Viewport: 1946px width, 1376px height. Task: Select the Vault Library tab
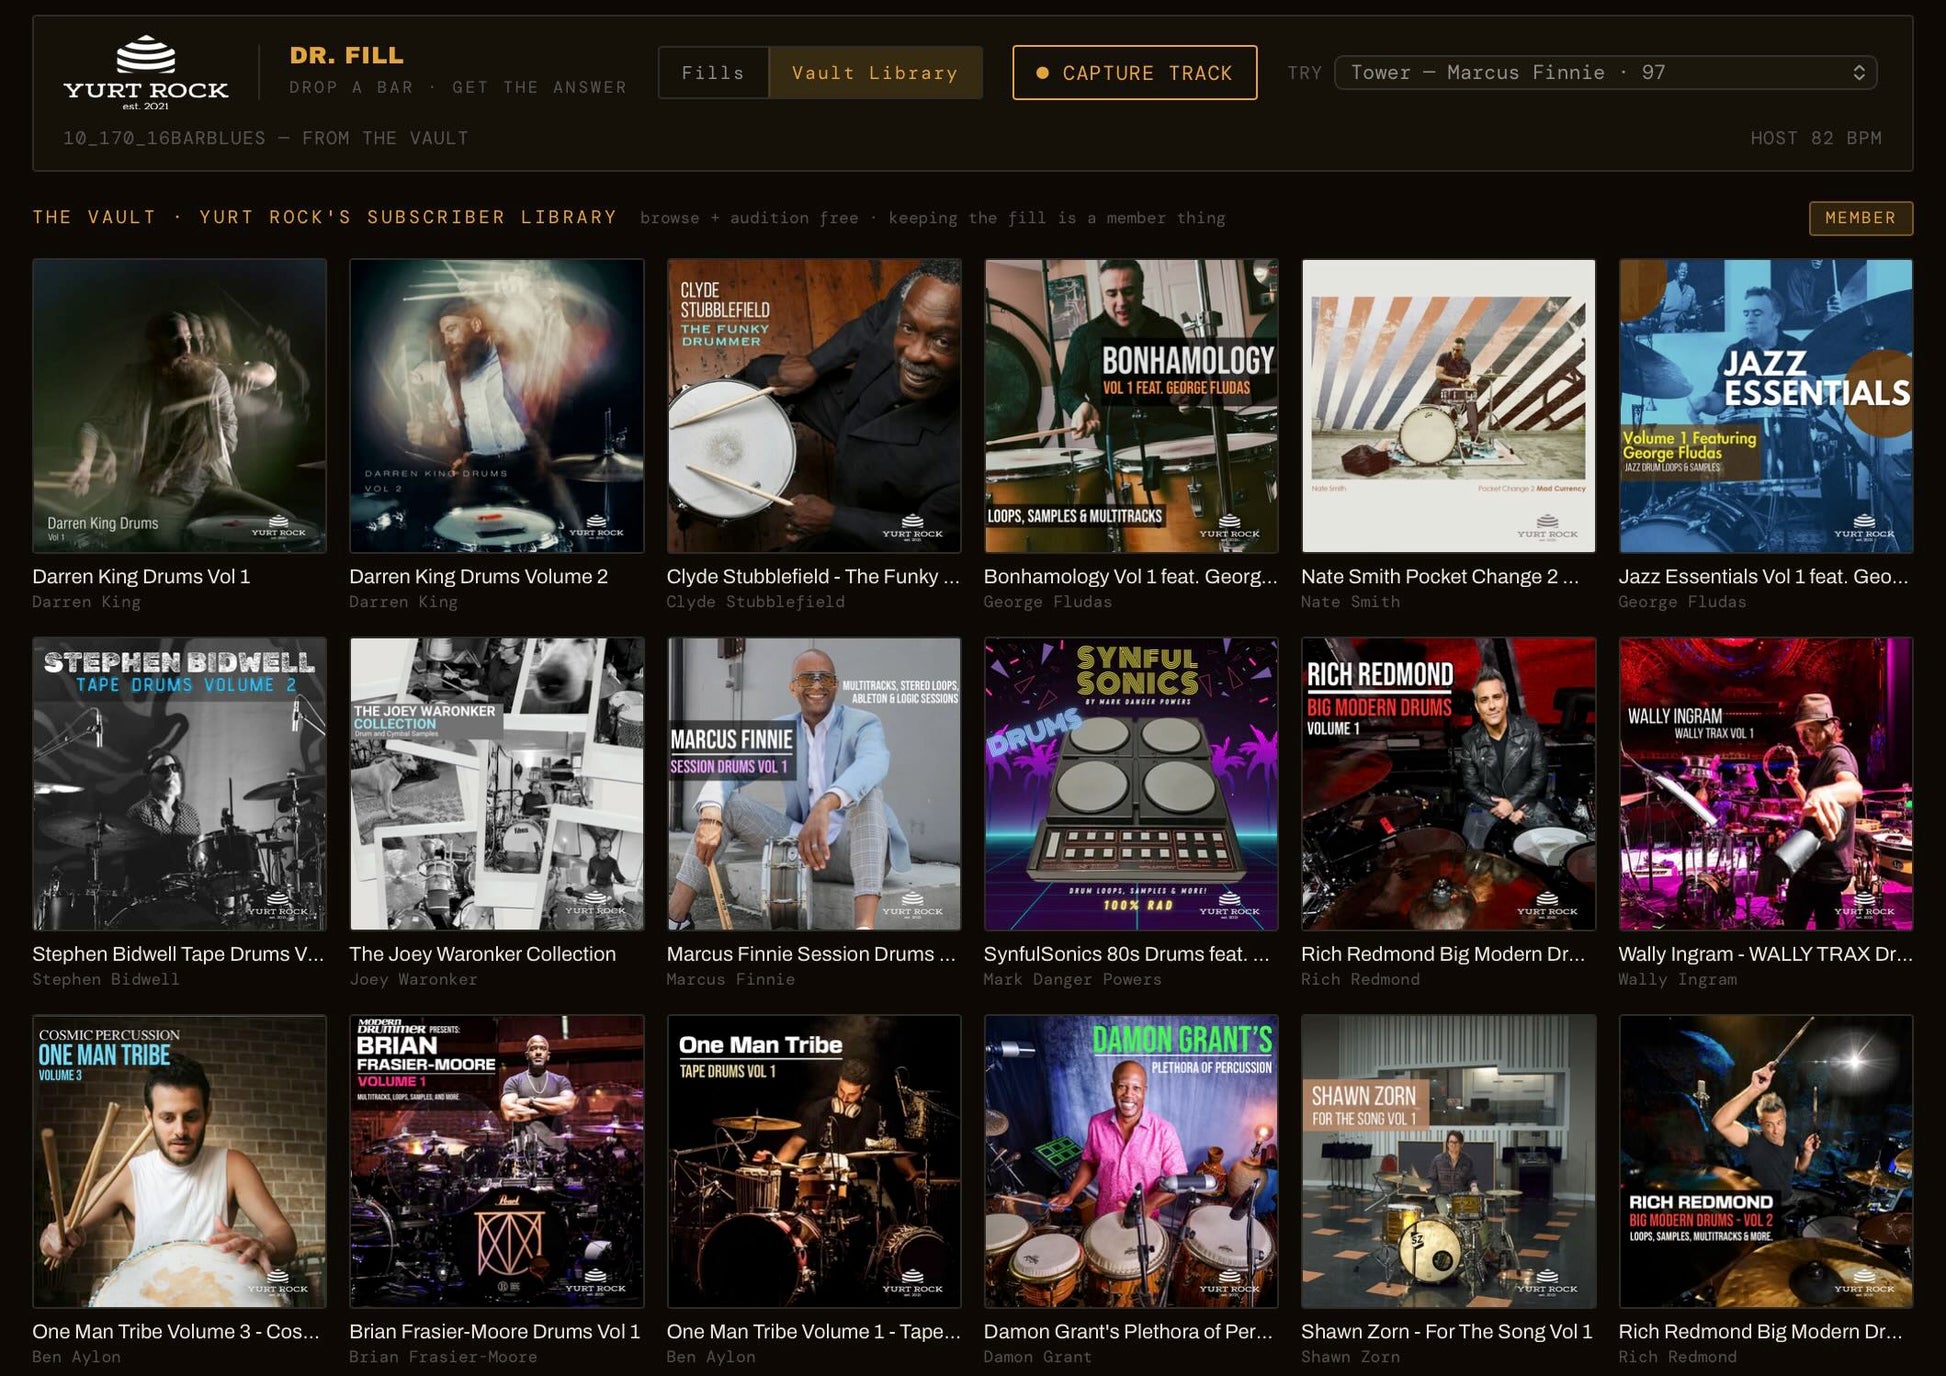tap(875, 73)
